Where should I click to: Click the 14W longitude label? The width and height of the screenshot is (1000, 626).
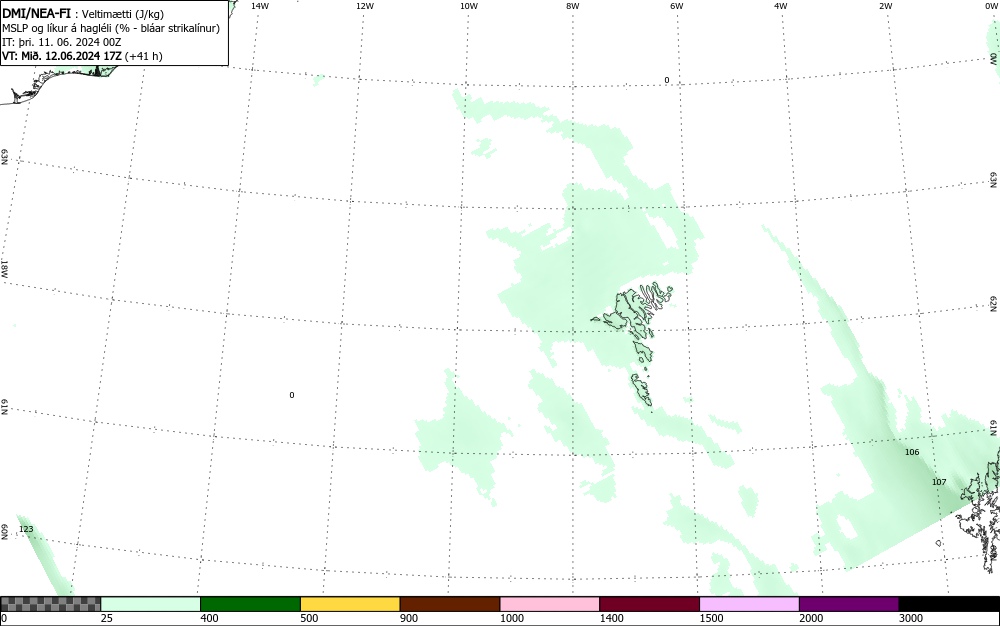pos(260,6)
